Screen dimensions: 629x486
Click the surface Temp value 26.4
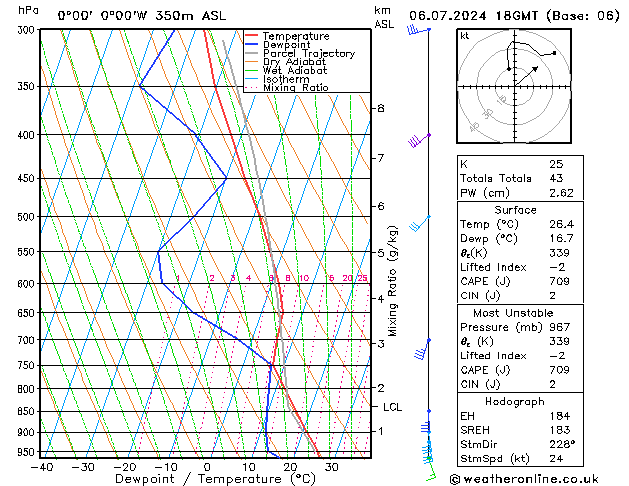click(x=561, y=224)
